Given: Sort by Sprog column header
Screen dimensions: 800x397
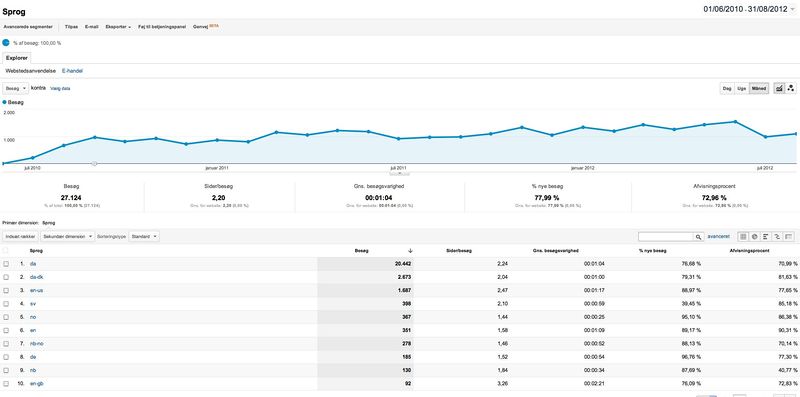Looking at the screenshot, I should point(36,251).
